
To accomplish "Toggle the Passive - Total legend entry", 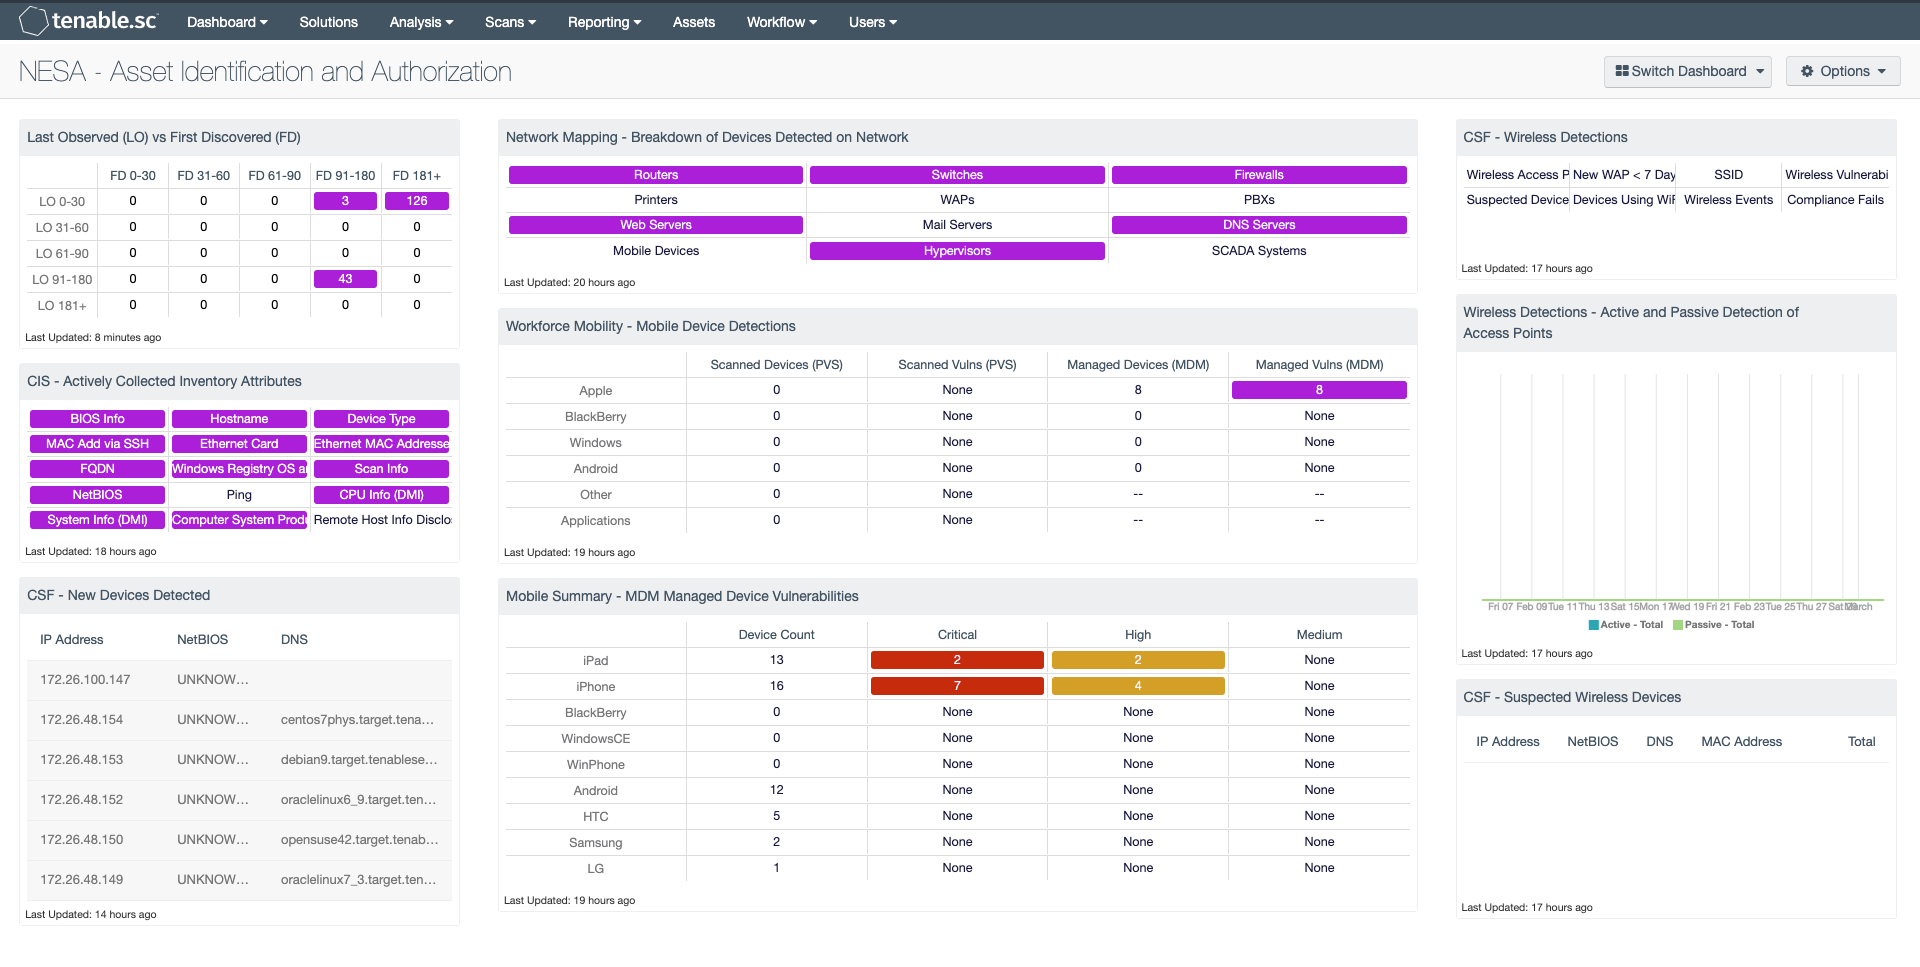I will [1713, 625].
